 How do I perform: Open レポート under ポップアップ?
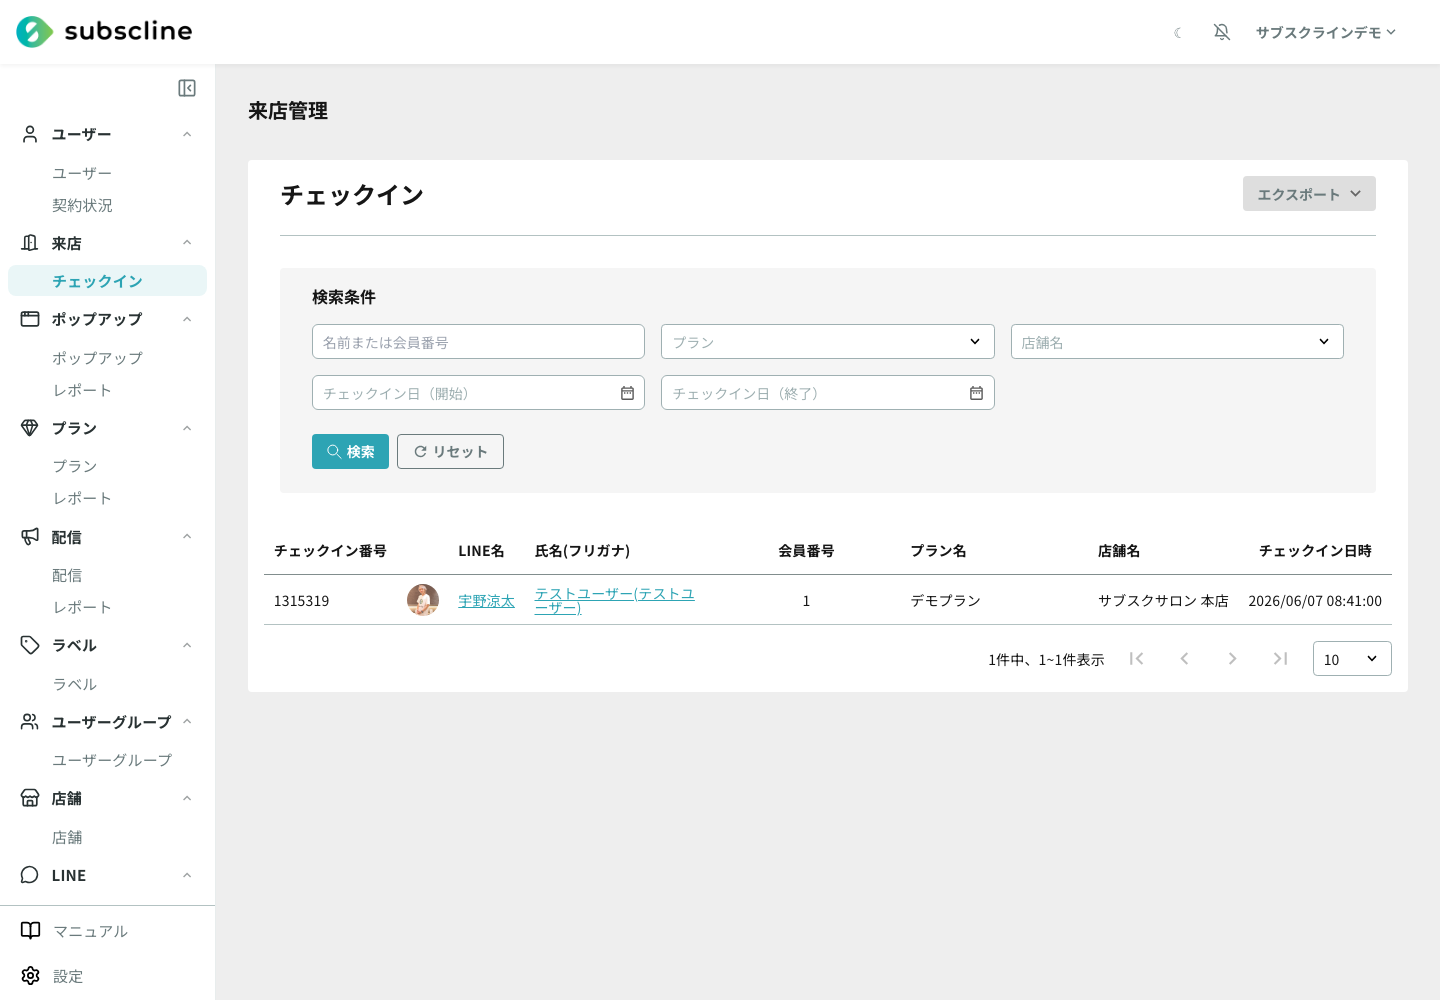point(82,390)
